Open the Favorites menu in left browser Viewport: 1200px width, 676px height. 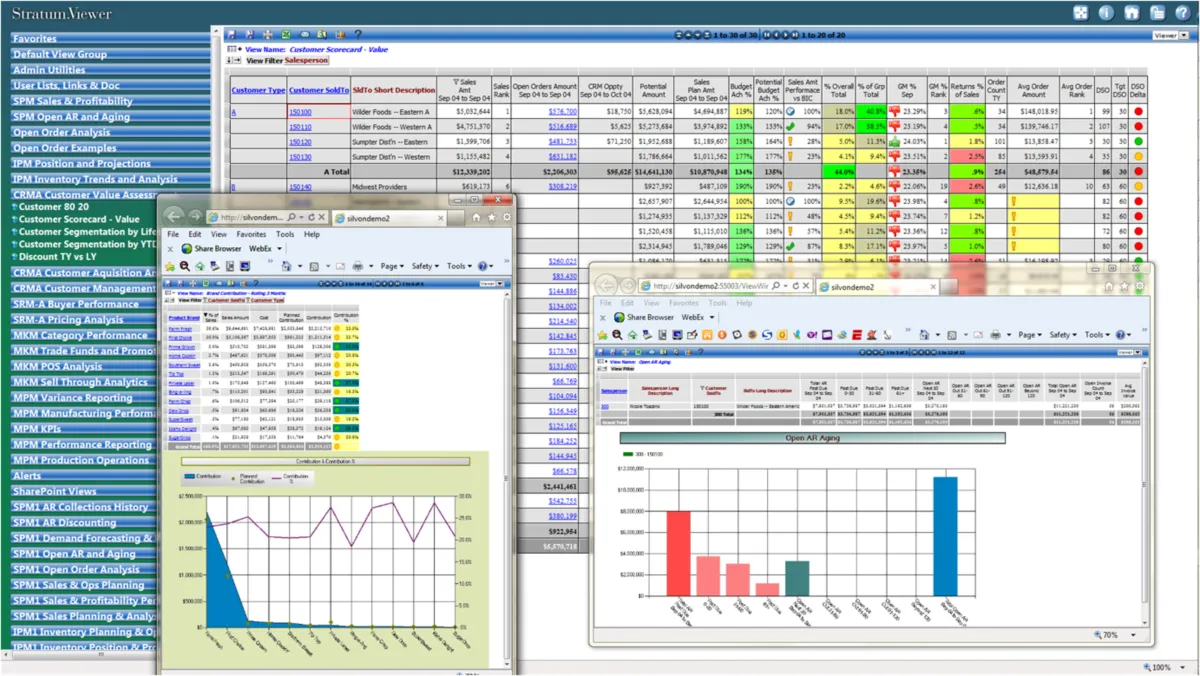(x=252, y=234)
